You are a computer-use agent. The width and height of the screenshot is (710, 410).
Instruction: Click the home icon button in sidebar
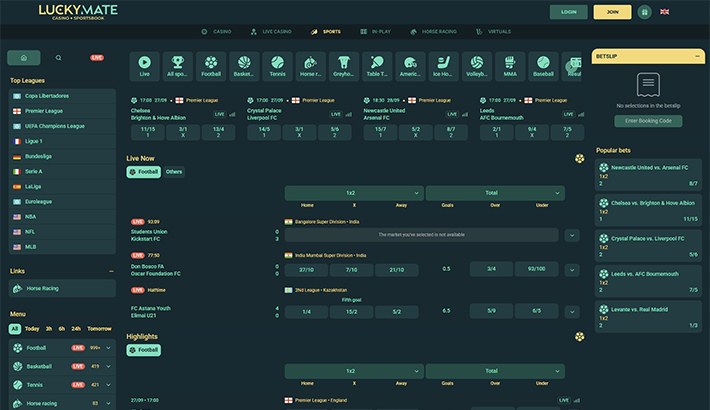click(x=24, y=58)
